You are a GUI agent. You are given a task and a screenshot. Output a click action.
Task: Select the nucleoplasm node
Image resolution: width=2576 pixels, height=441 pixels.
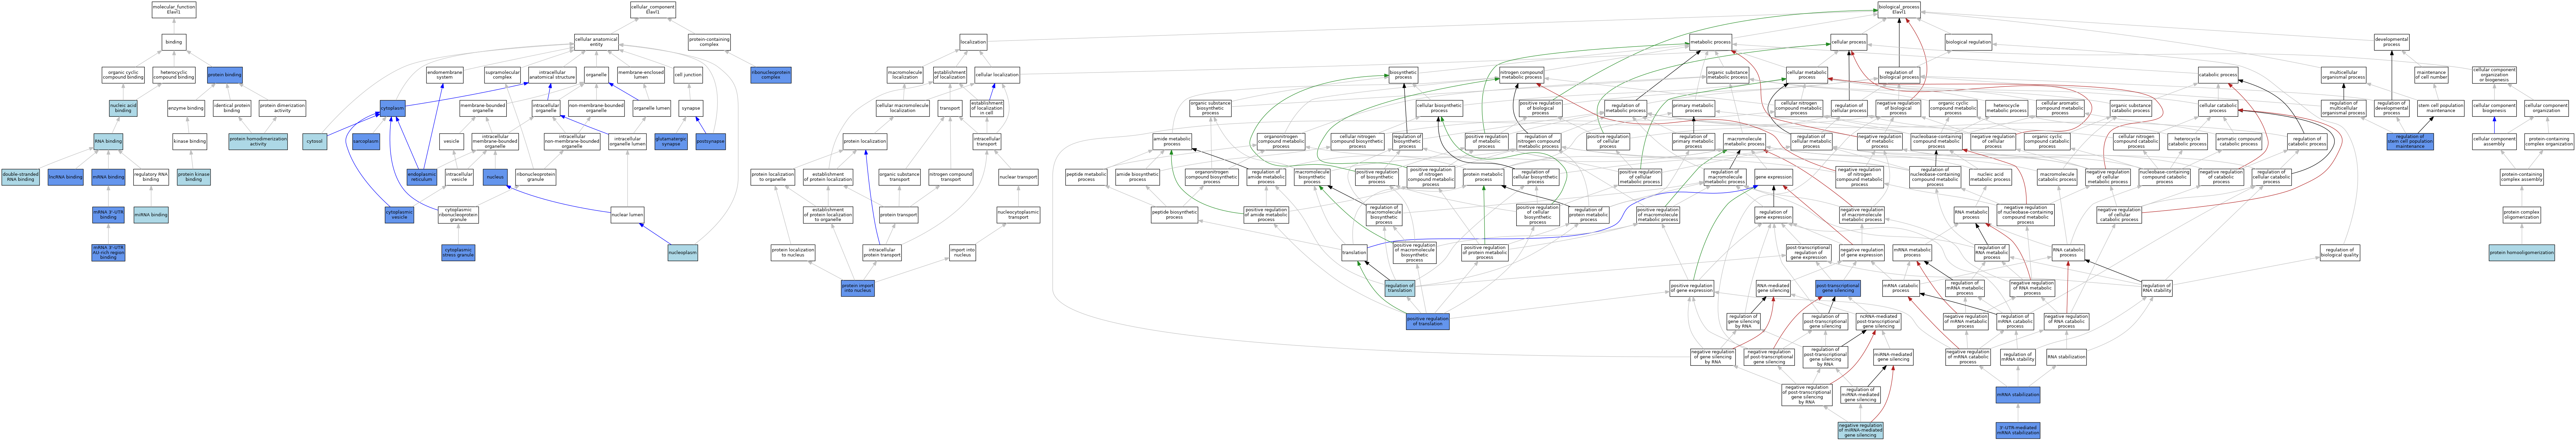[x=683, y=253]
